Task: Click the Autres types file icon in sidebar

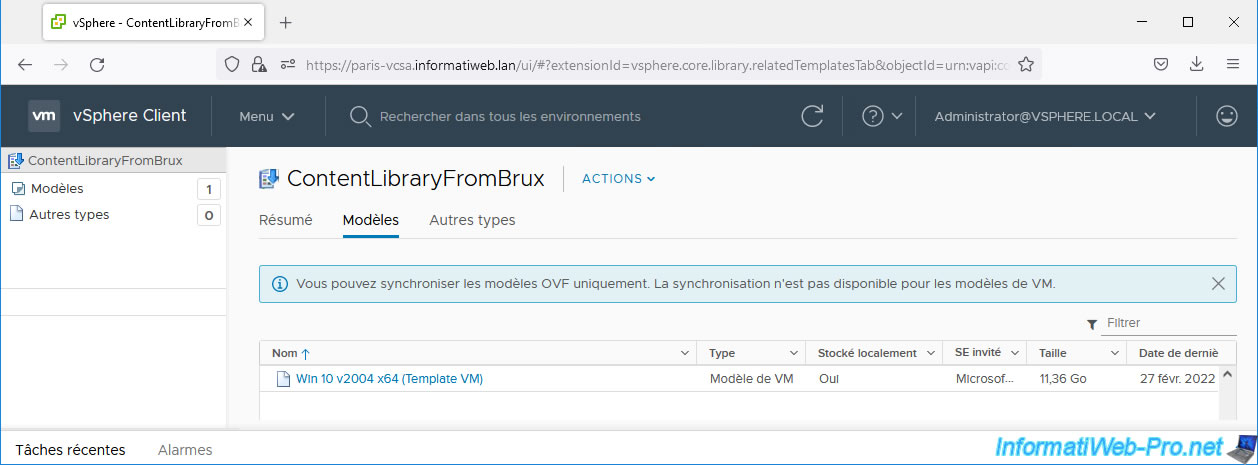Action: coord(16,214)
